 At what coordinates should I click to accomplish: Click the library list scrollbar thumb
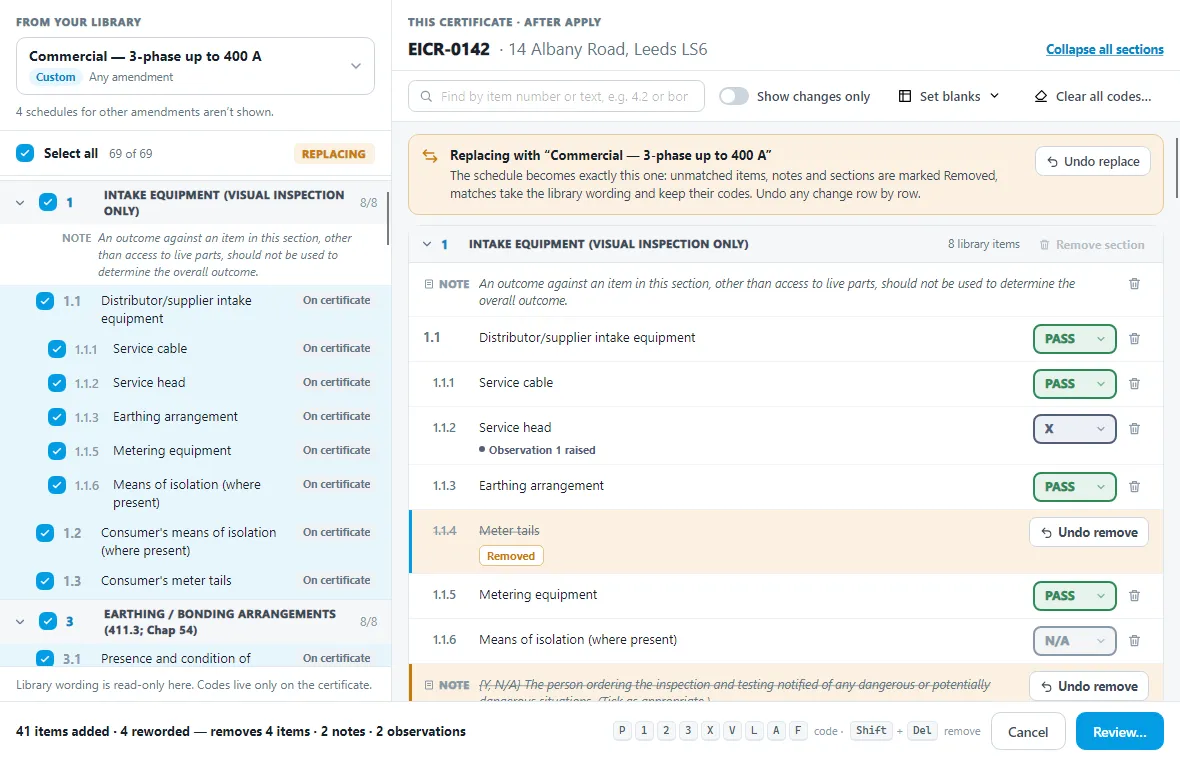pyautogui.click(x=388, y=218)
